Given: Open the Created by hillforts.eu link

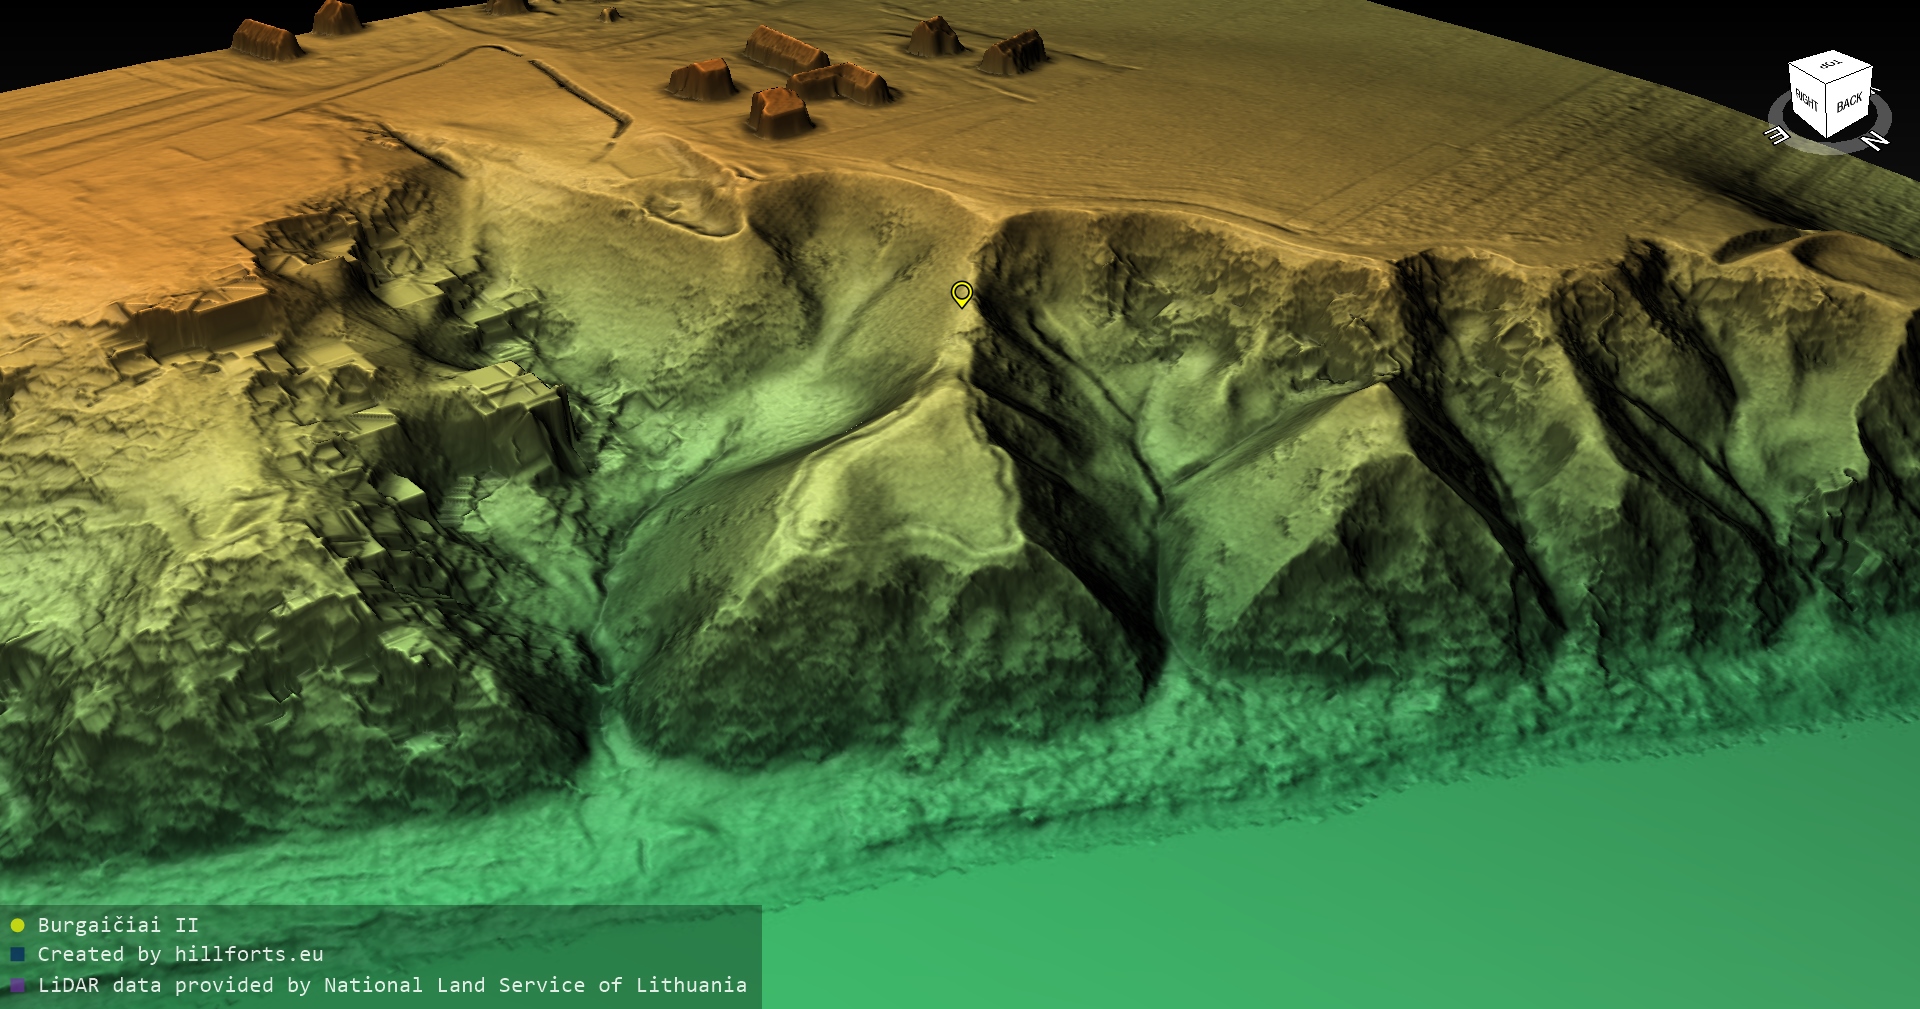Looking at the screenshot, I should [x=180, y=955].
